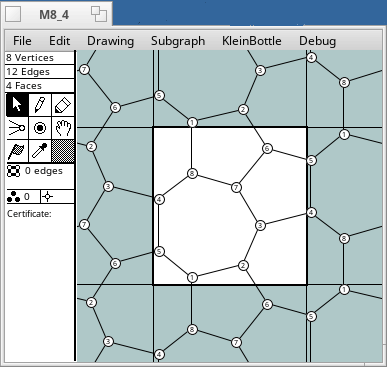This screenshot has height=367, width=387.
Task: Select the arrow pointer tool
Action: [x=17, y=105]
